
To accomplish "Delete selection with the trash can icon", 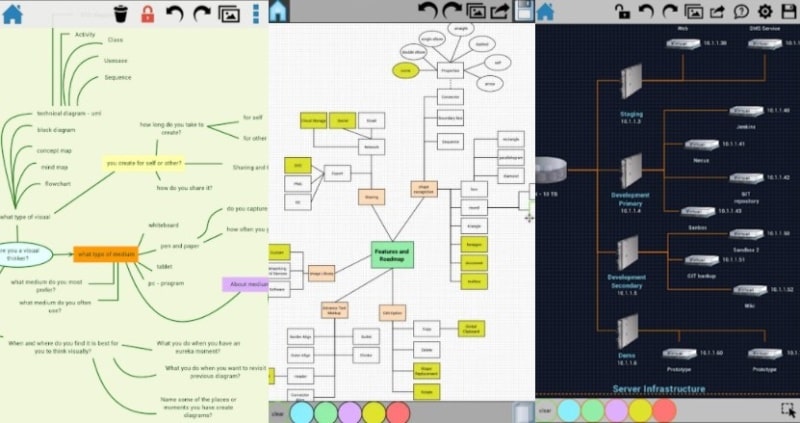I will [x=120, y=14].
